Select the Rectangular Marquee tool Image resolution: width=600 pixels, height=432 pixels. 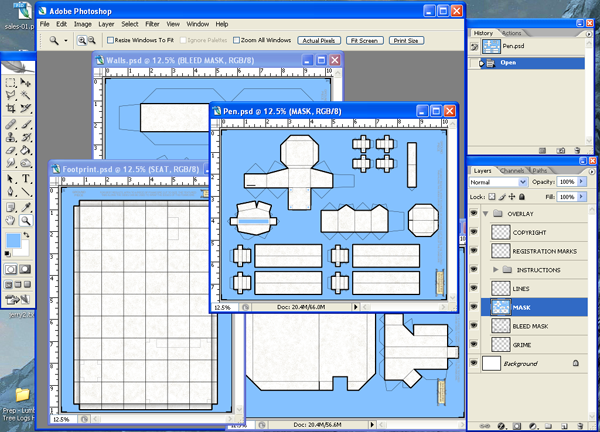[x=11, y=82]
